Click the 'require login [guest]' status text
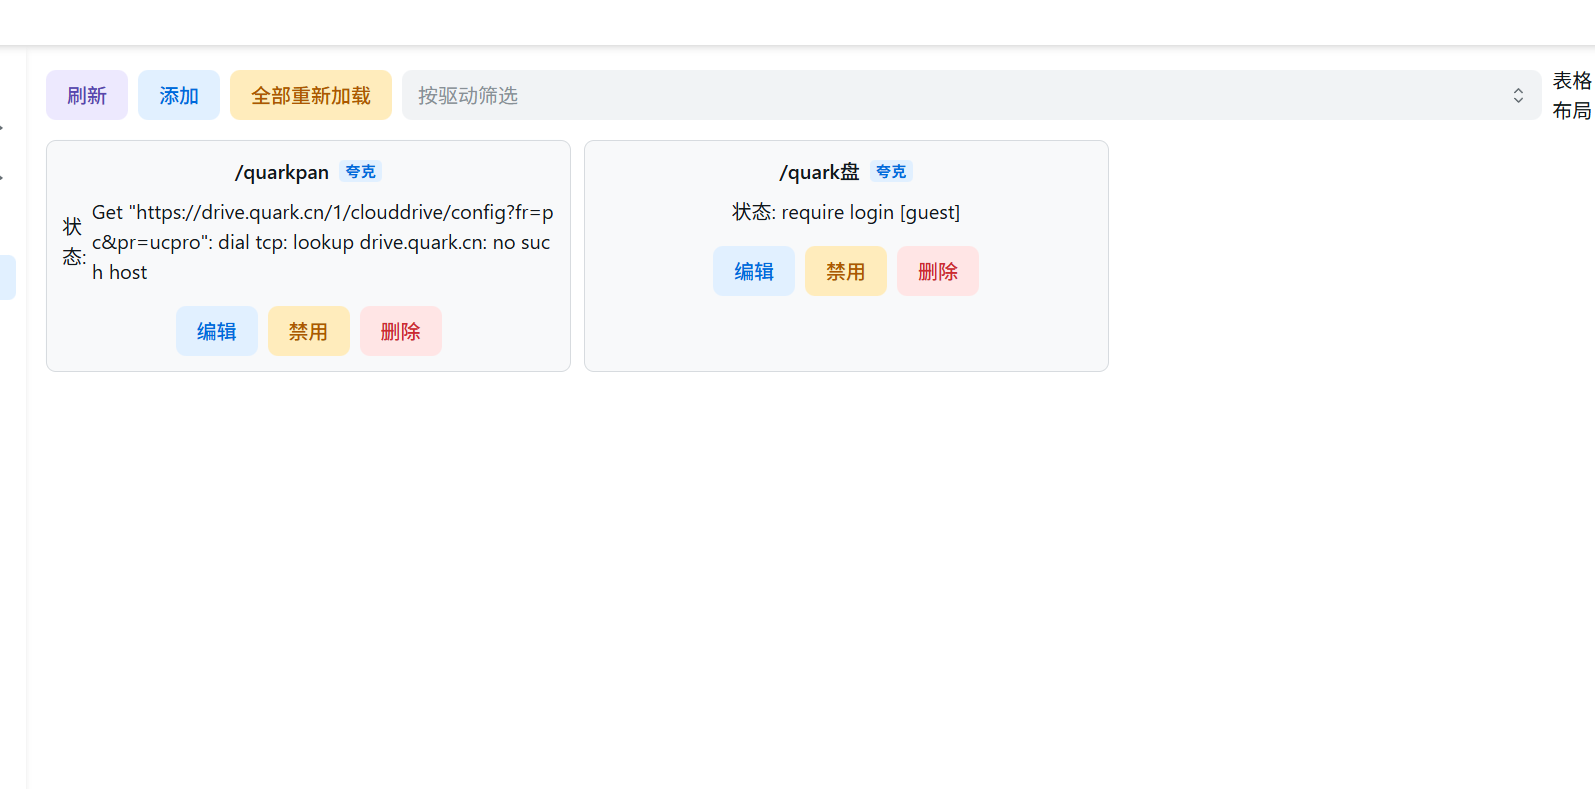 click(x=871, y=212)
